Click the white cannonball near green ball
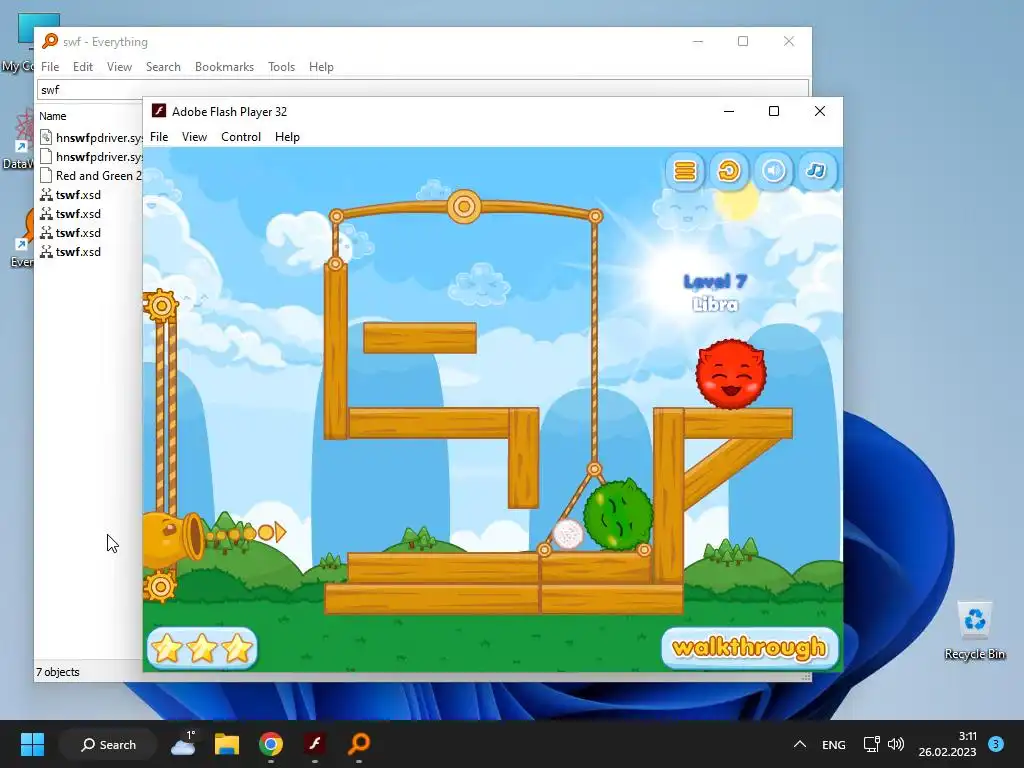Viewport: 1024px width, 768px height. click(568, 534)
